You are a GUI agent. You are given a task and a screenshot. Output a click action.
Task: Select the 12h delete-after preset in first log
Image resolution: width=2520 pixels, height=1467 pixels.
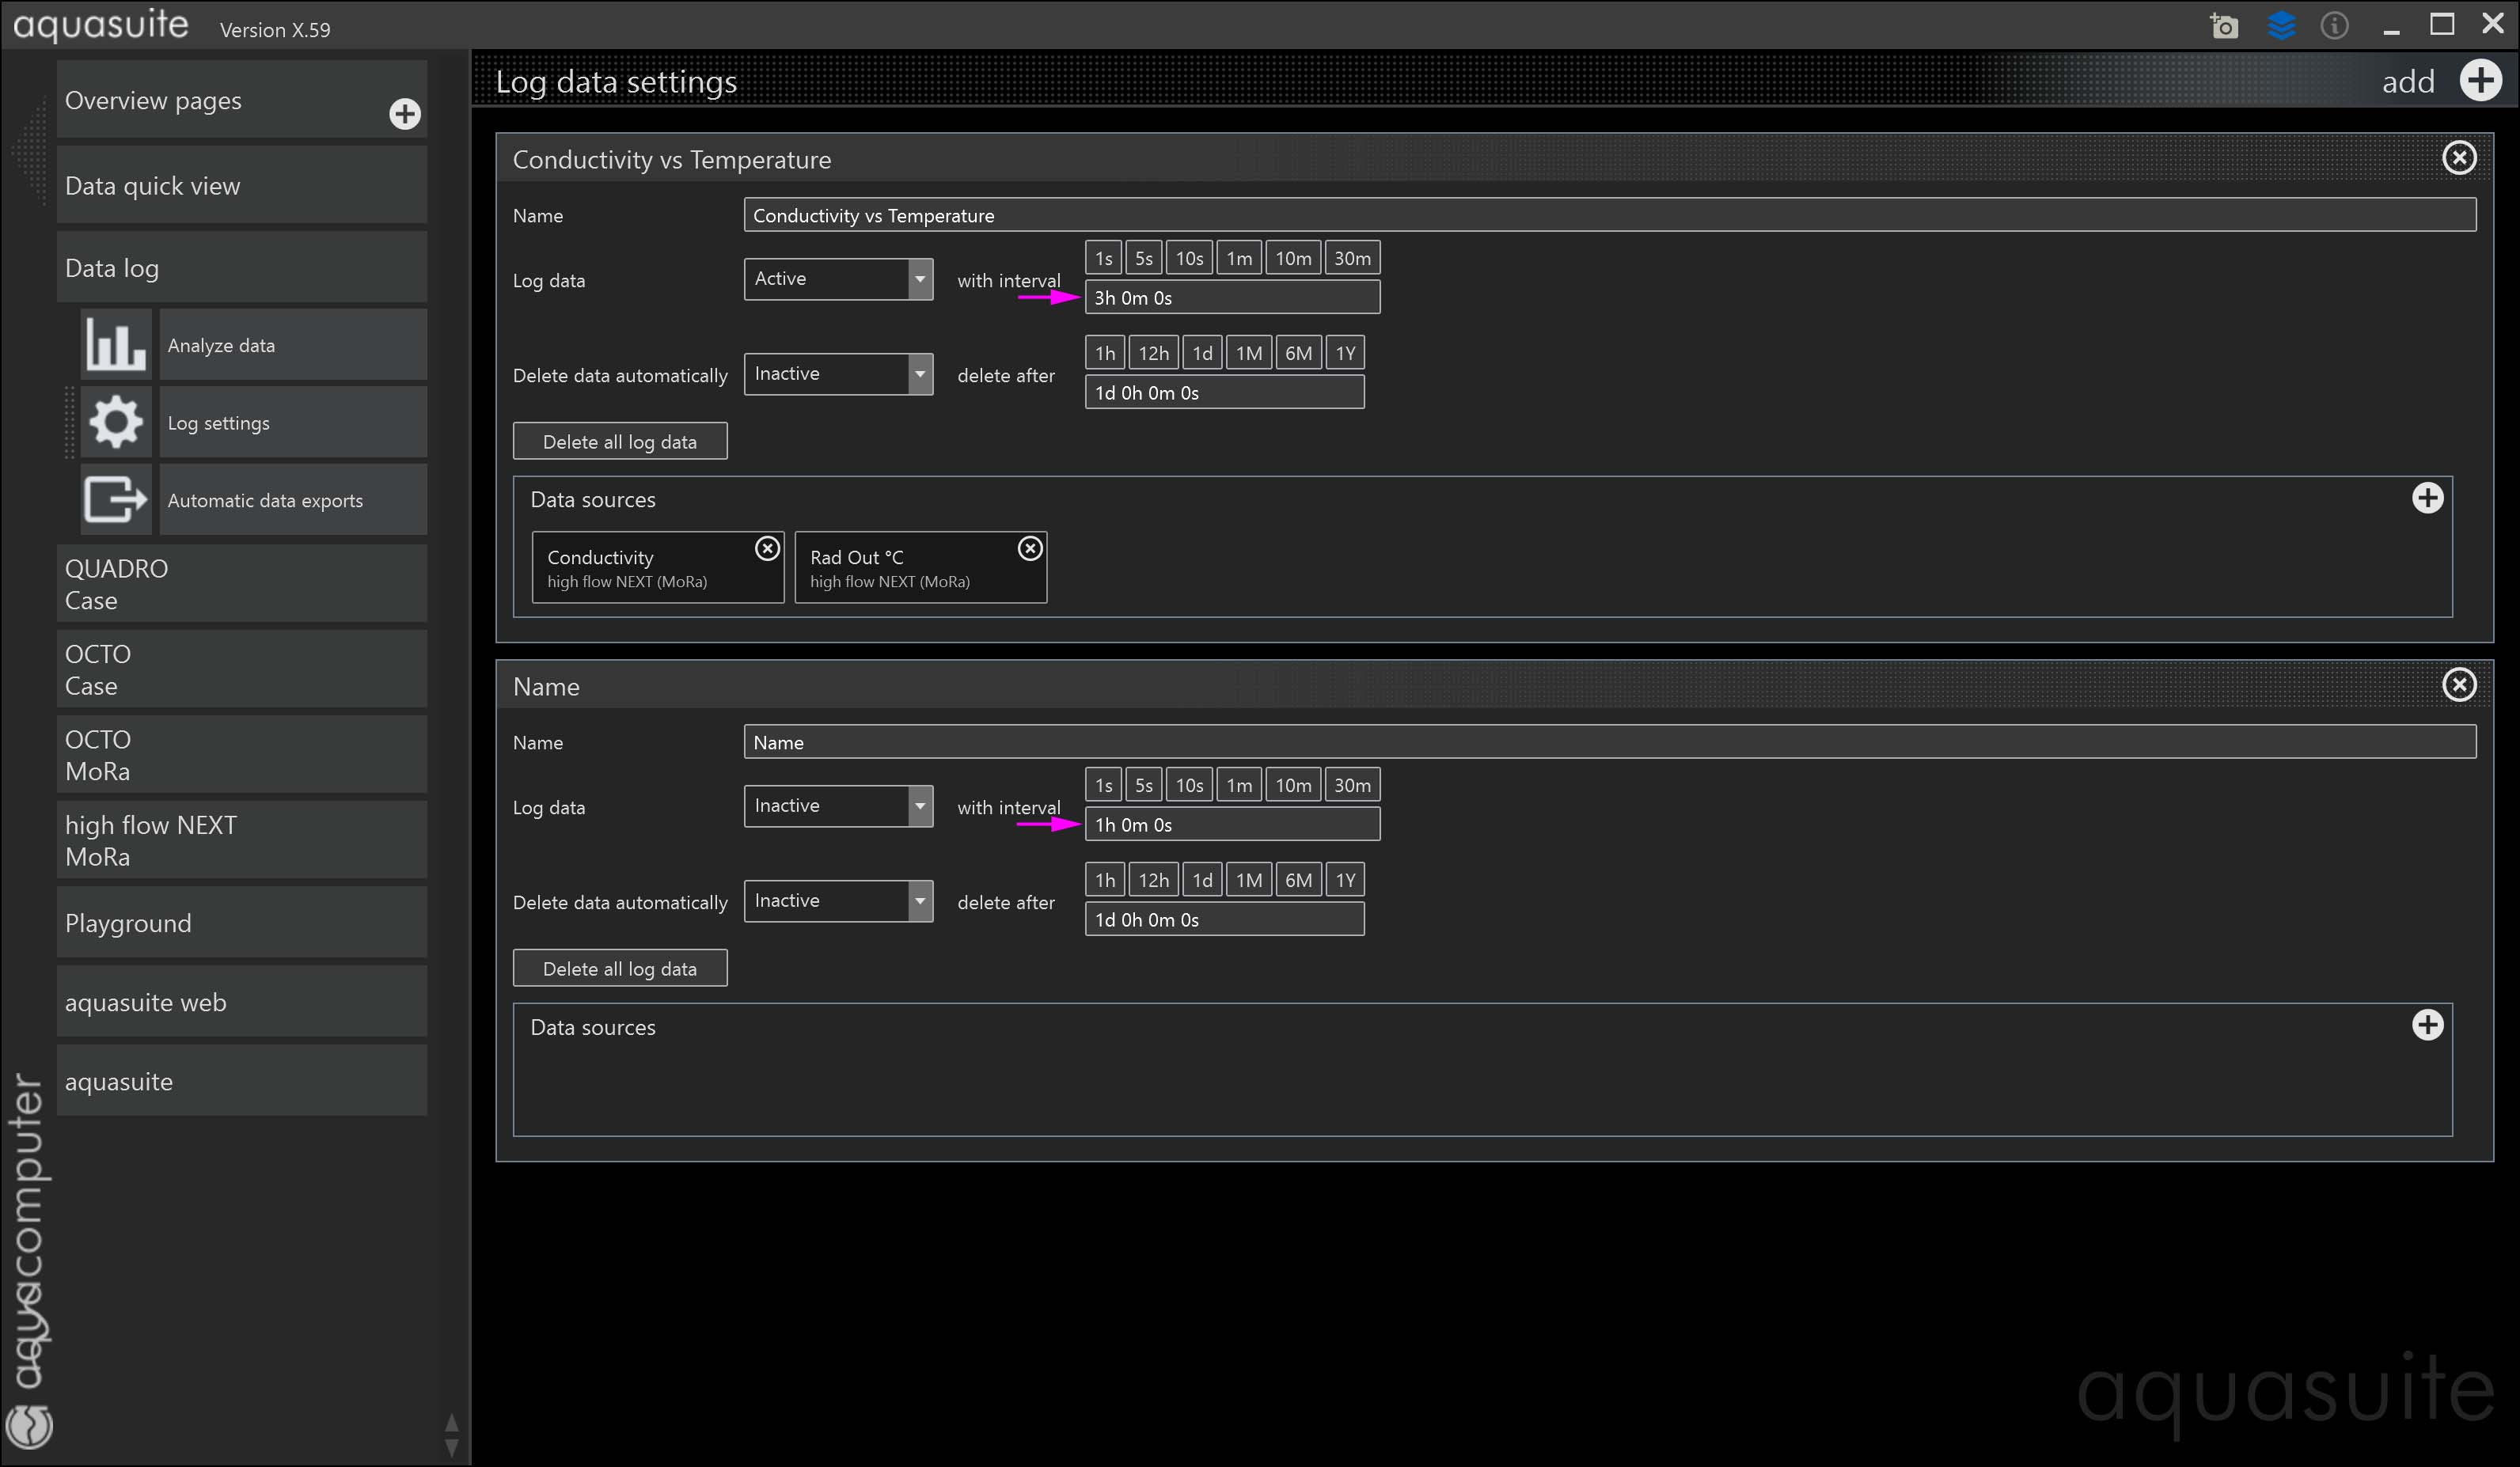[x=1153, y=353]
